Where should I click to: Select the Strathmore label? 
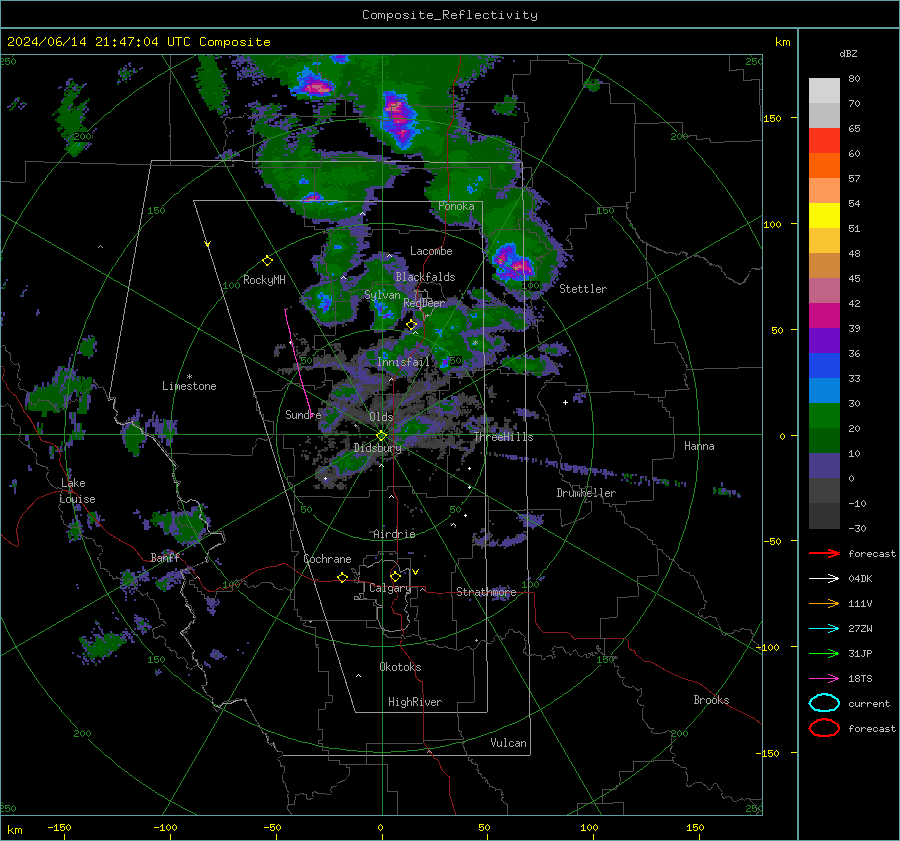486,592
